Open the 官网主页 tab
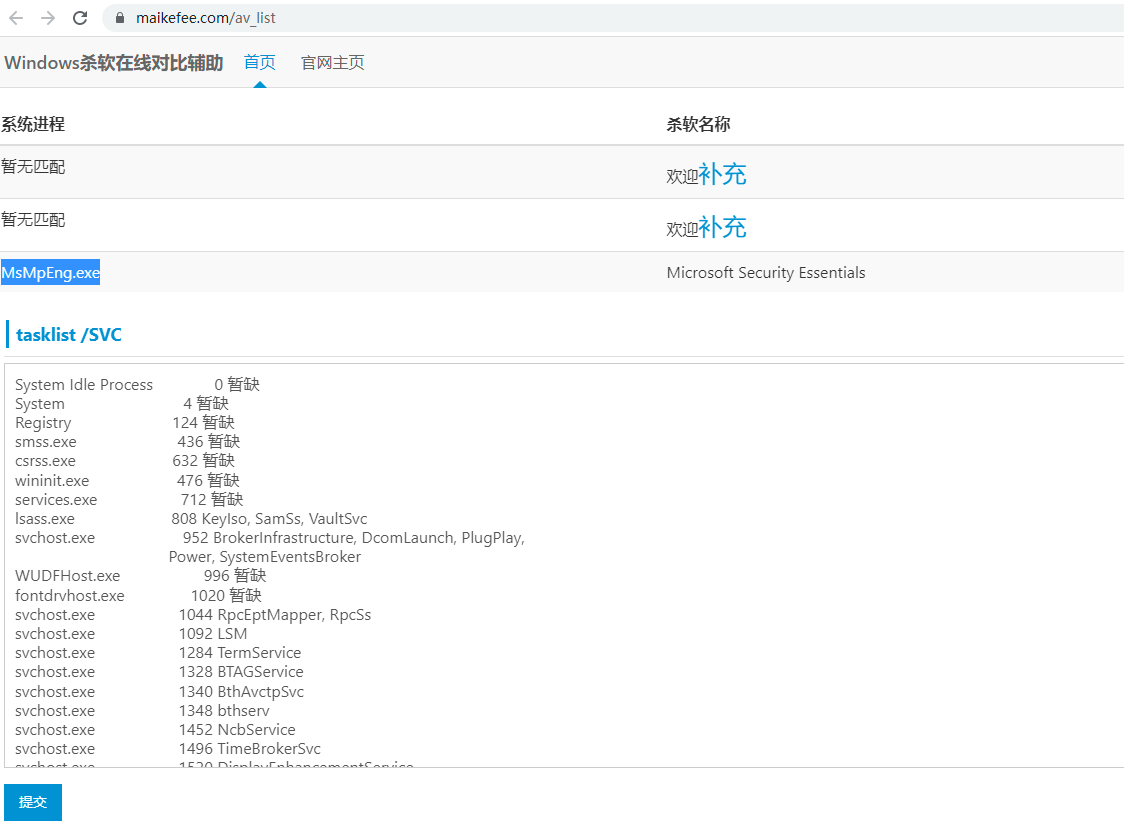 click(x=333, y=63)
